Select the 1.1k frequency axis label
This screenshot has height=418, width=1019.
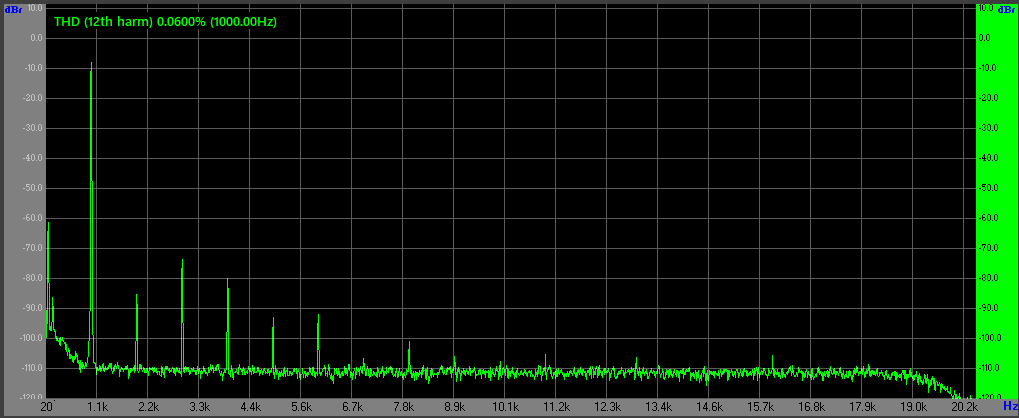tap(97, 407)
